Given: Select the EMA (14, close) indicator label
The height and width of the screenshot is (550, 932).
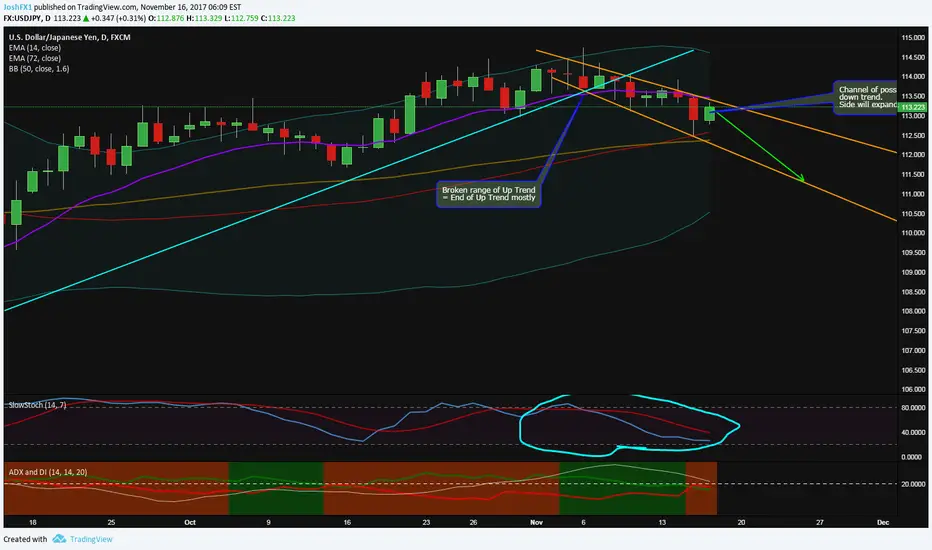Looking at the screenshot, I should coord(34,48).
